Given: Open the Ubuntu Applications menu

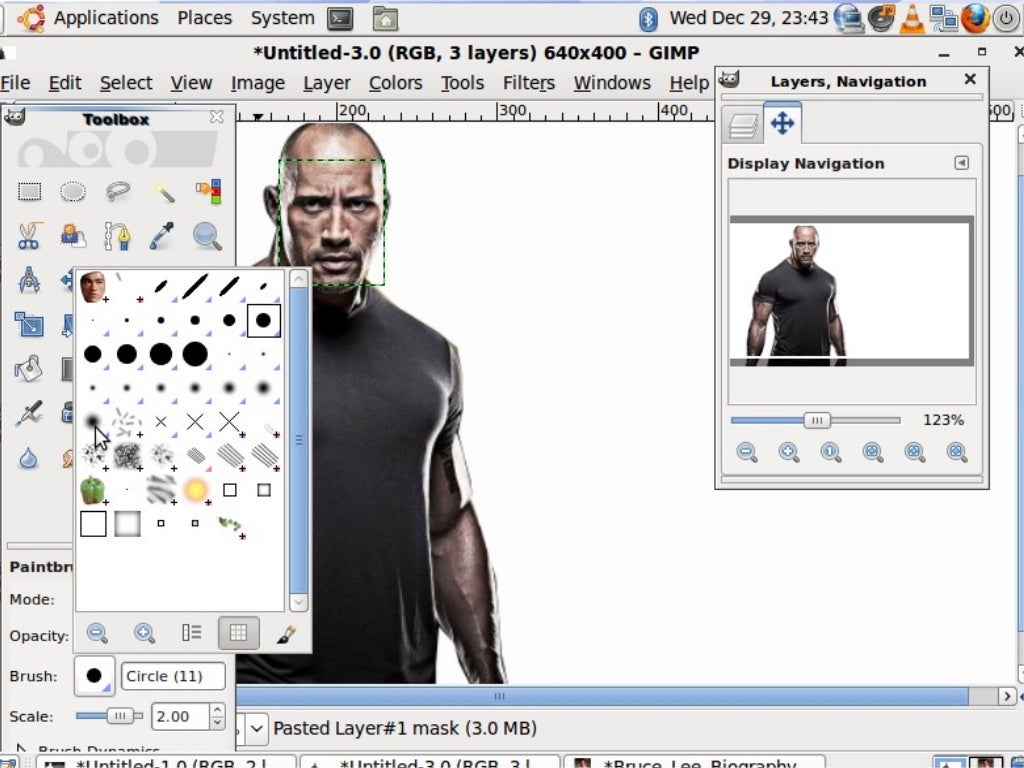Looking at the screenshot, I should tap(88, 18).
